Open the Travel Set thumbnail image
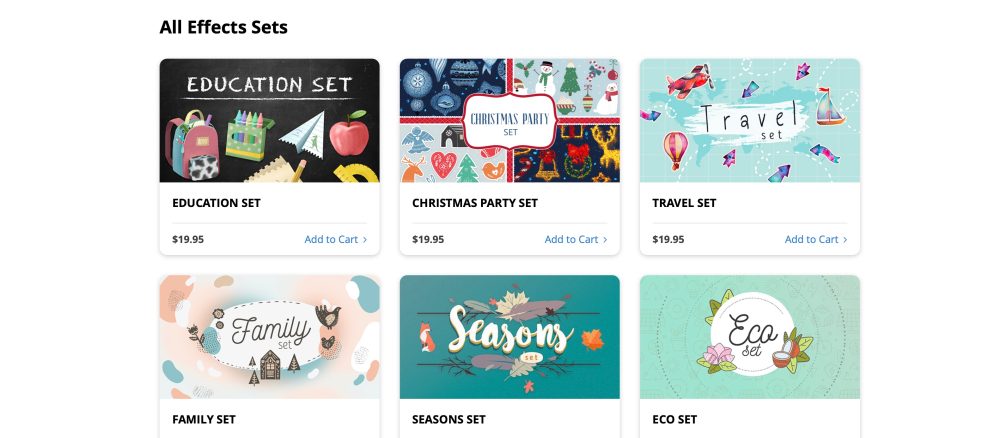The height and width of the screenshot is (438, 1000). pos(749,120)
